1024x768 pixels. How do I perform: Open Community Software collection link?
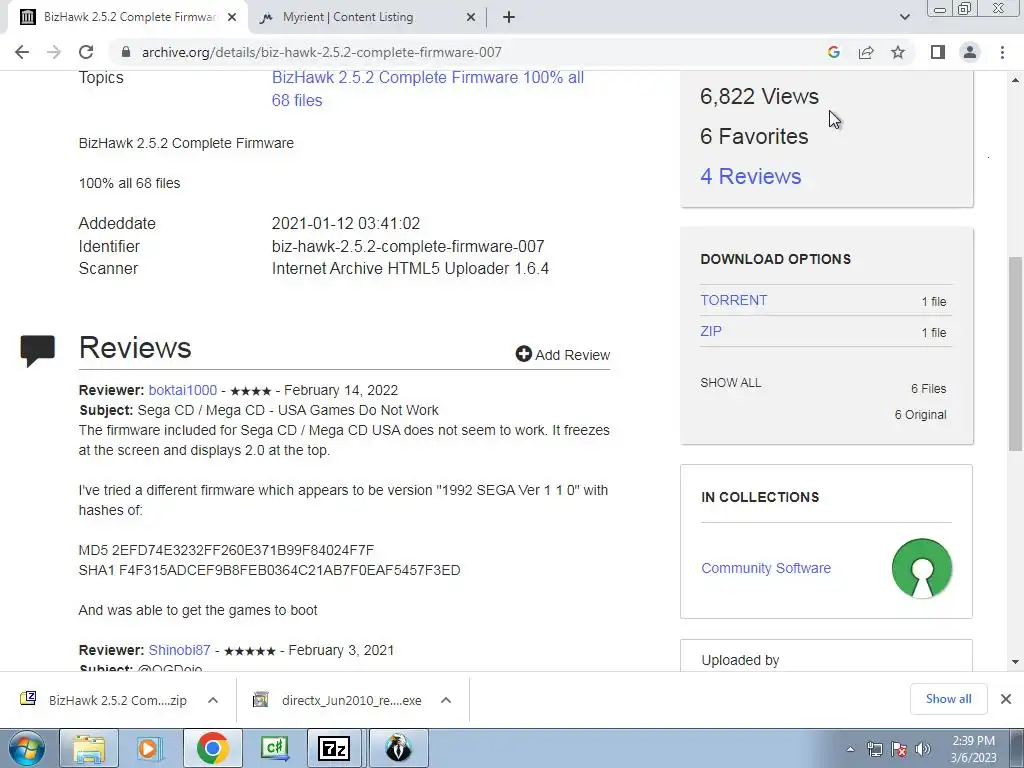click(x=766, y=568)
